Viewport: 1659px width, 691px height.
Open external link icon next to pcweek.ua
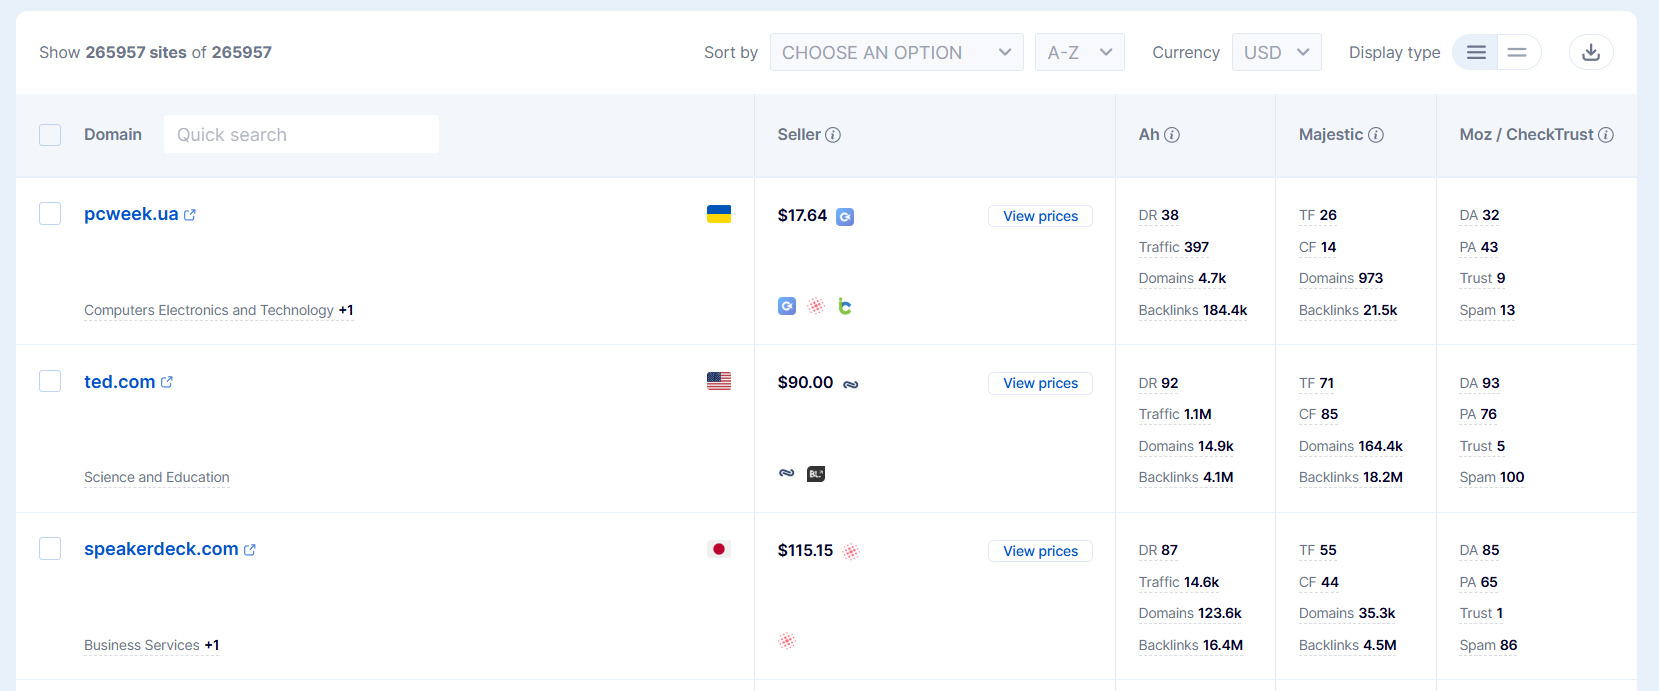tap(190, 215)
